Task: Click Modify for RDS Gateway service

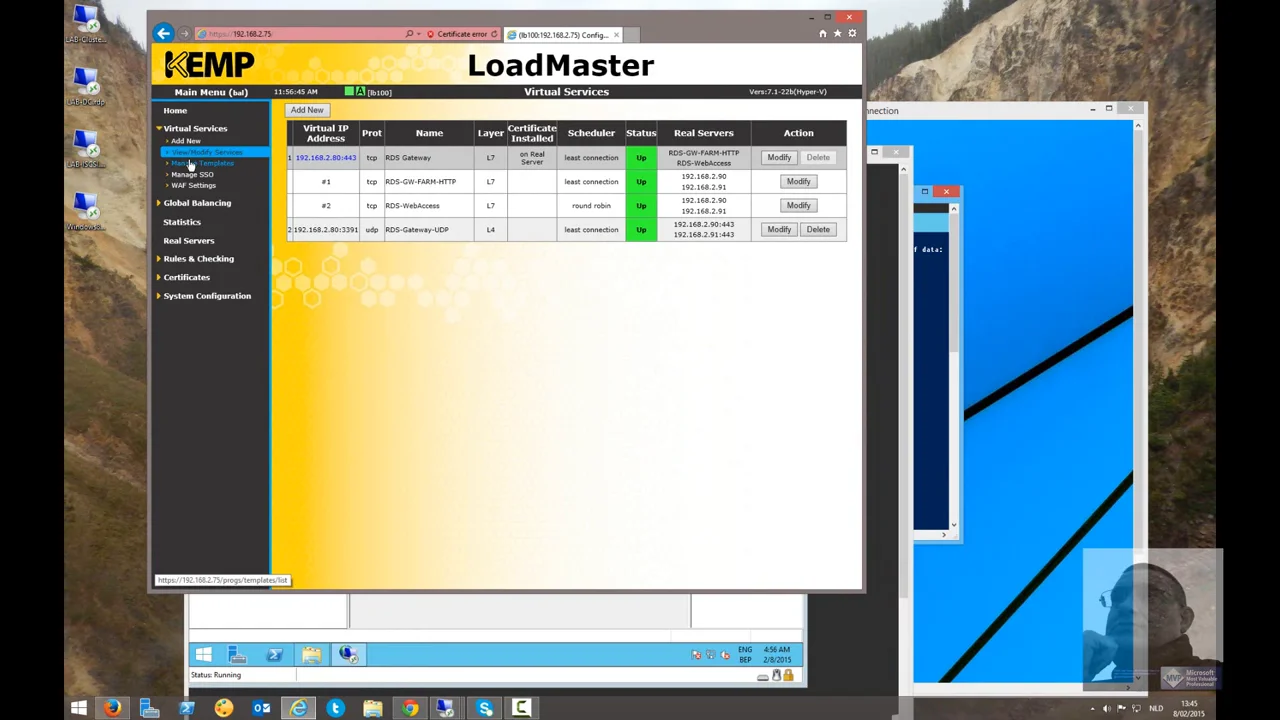Action: coord(779,158)
